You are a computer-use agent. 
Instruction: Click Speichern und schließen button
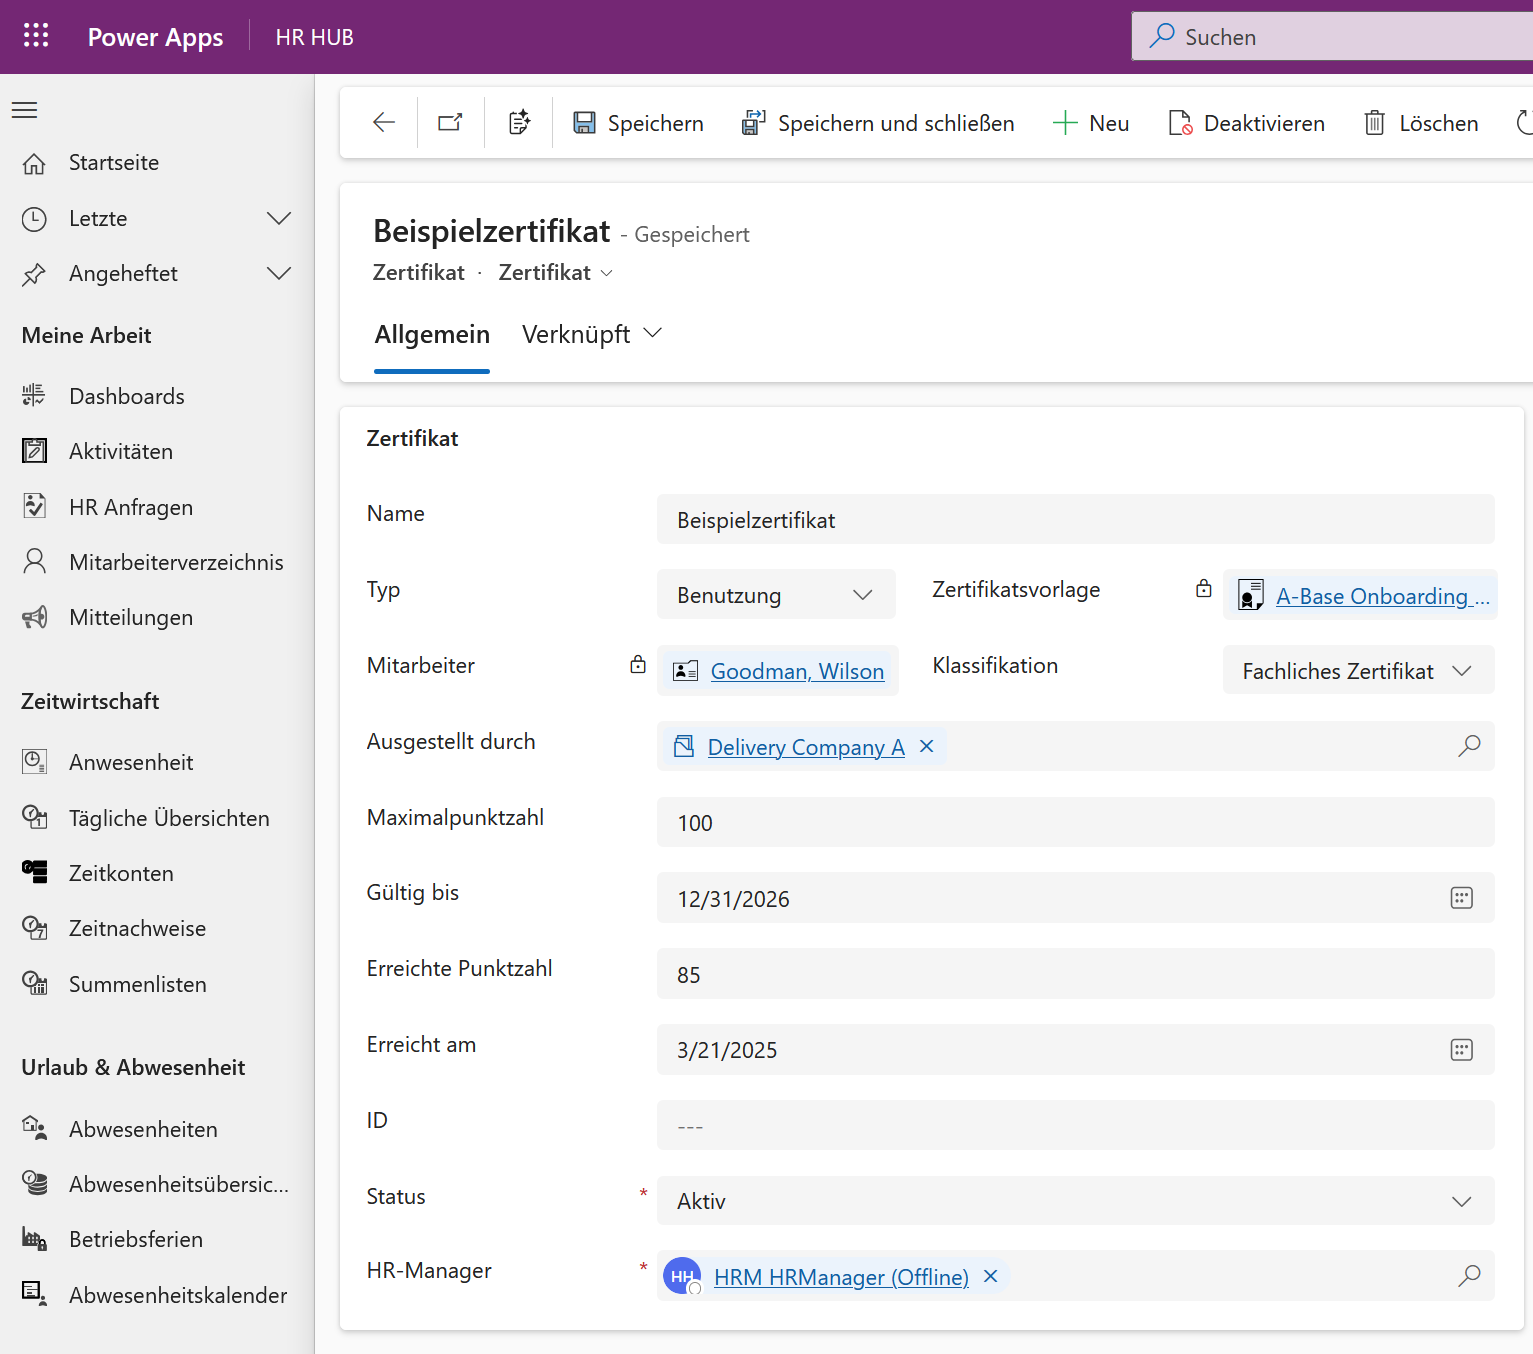coord(878,123)
